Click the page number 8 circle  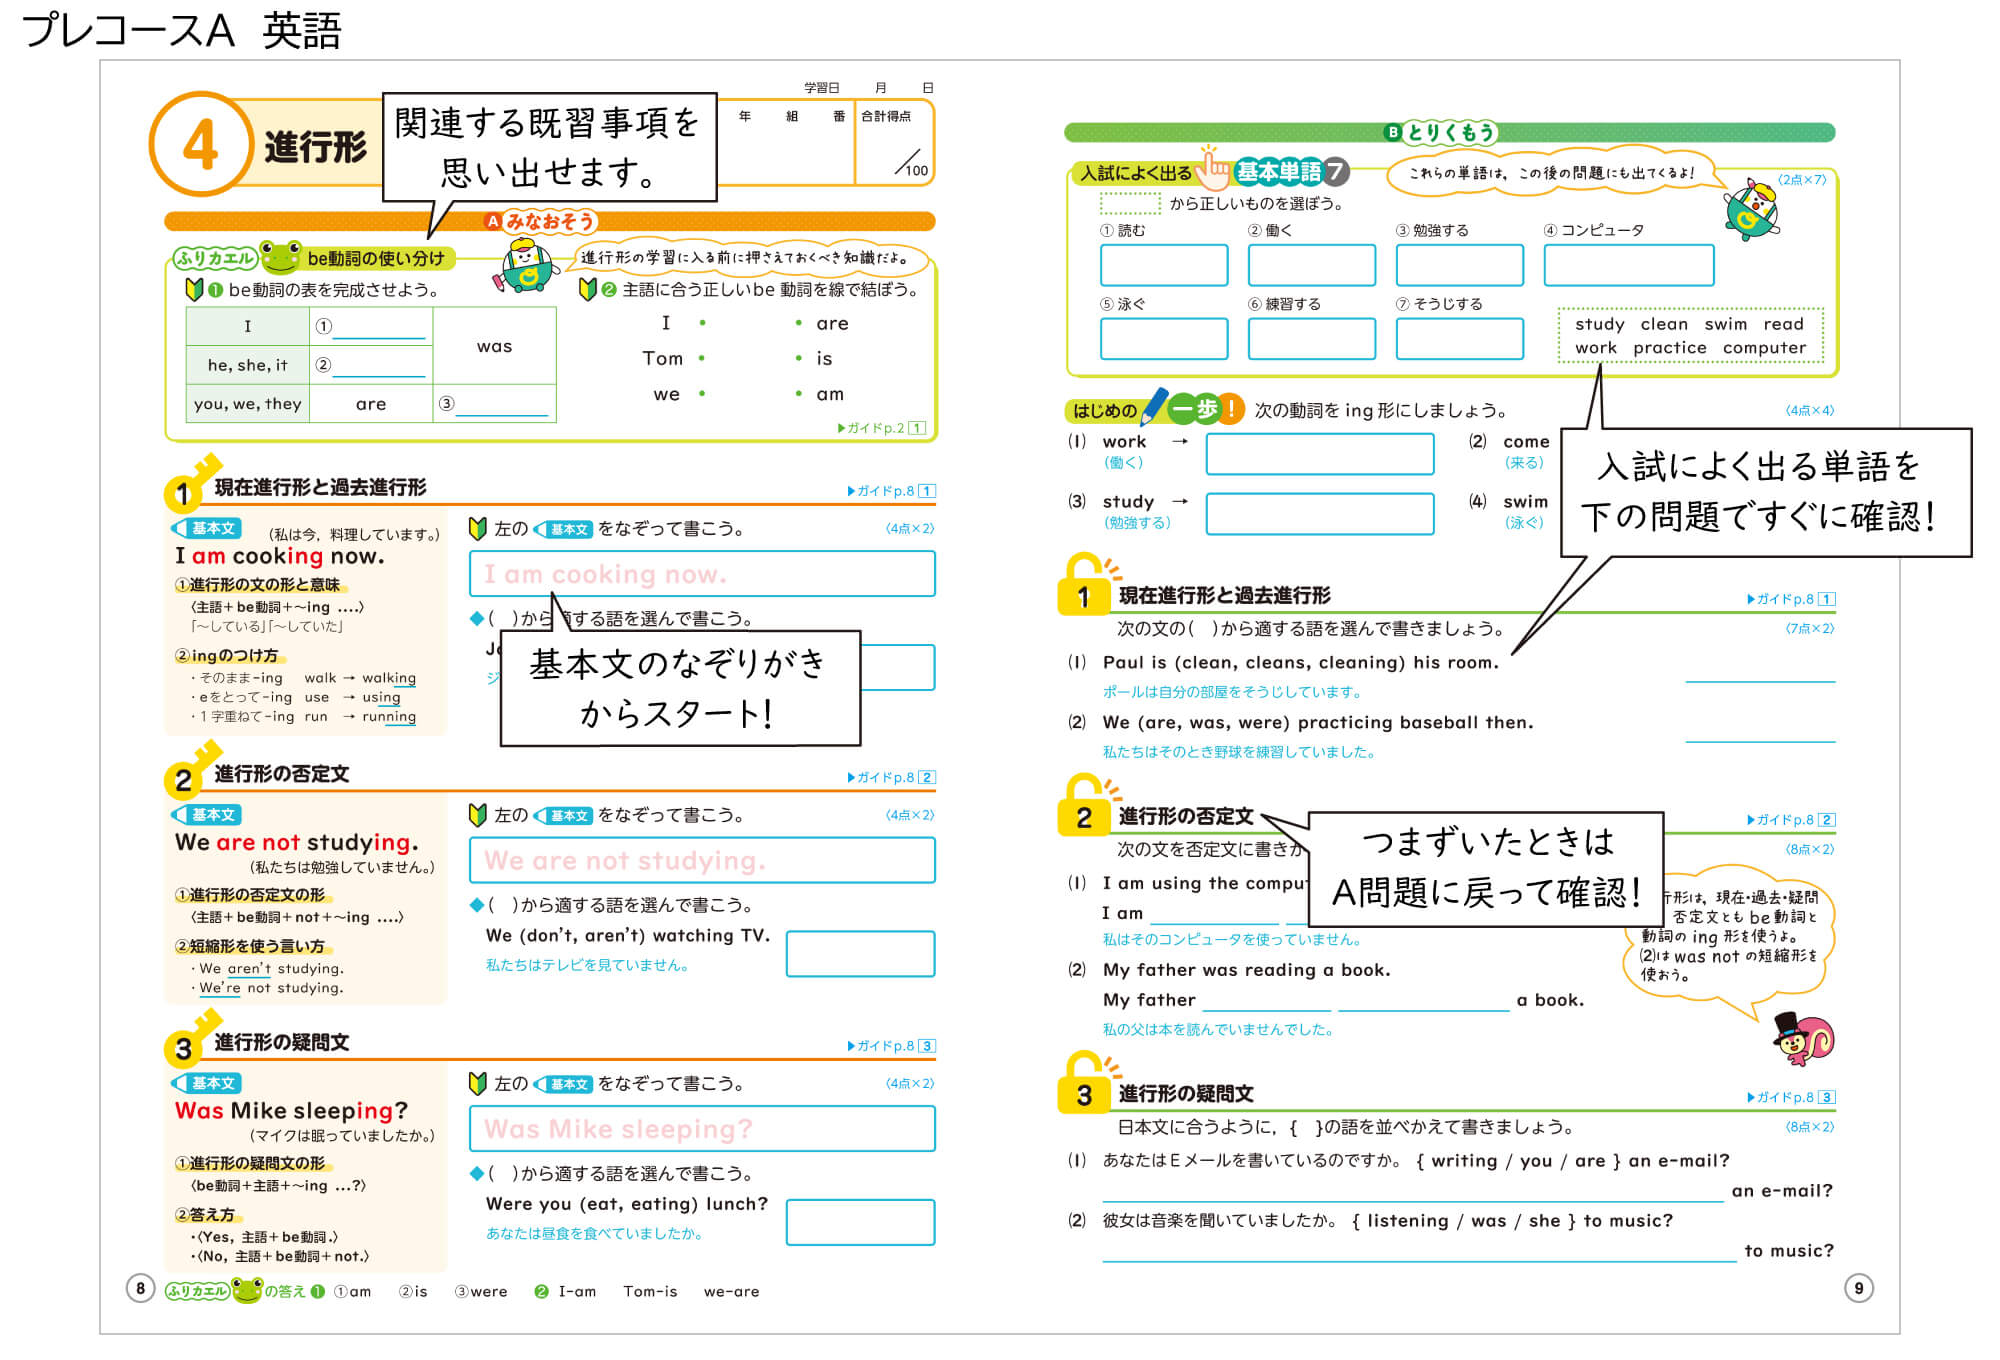[140, 1288]
